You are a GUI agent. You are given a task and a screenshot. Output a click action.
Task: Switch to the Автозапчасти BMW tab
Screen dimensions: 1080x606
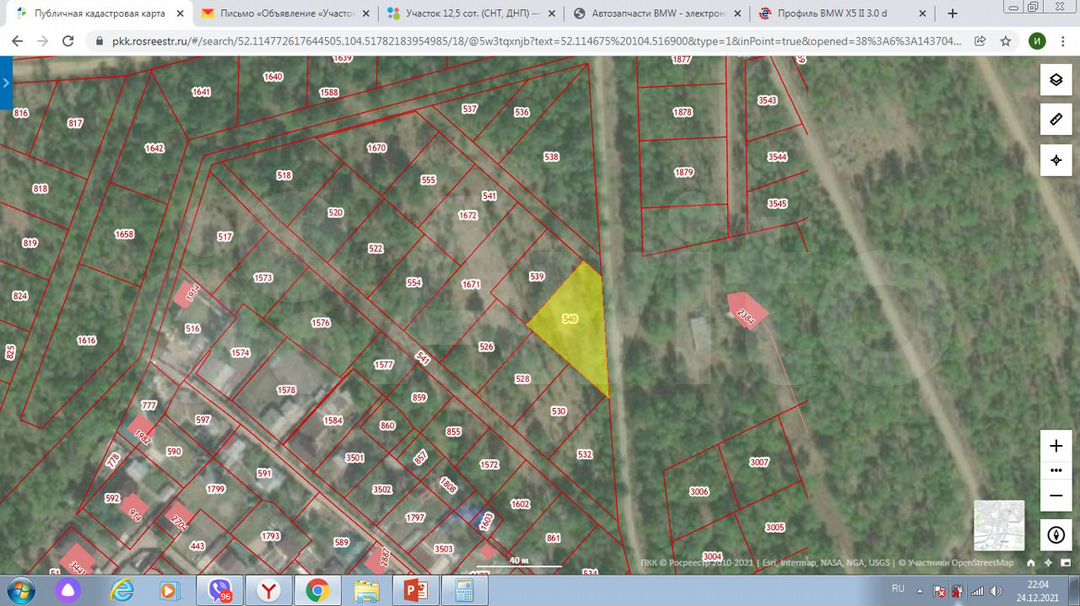[x=655, y=14]
